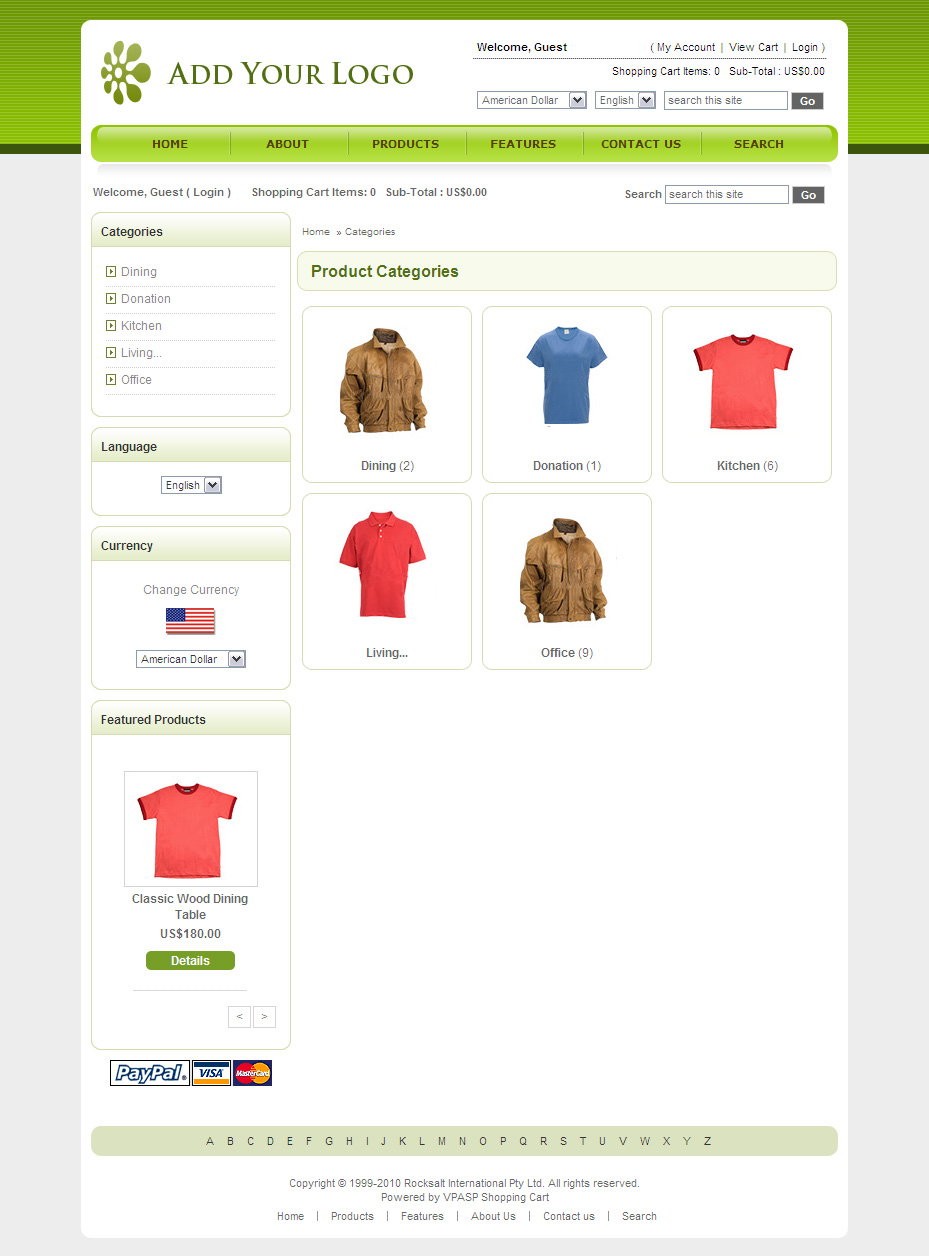This screenshot has width=929, height=1257.
Task: Open header currency dropdown American Dollar
Action: [x=532, y=100]
